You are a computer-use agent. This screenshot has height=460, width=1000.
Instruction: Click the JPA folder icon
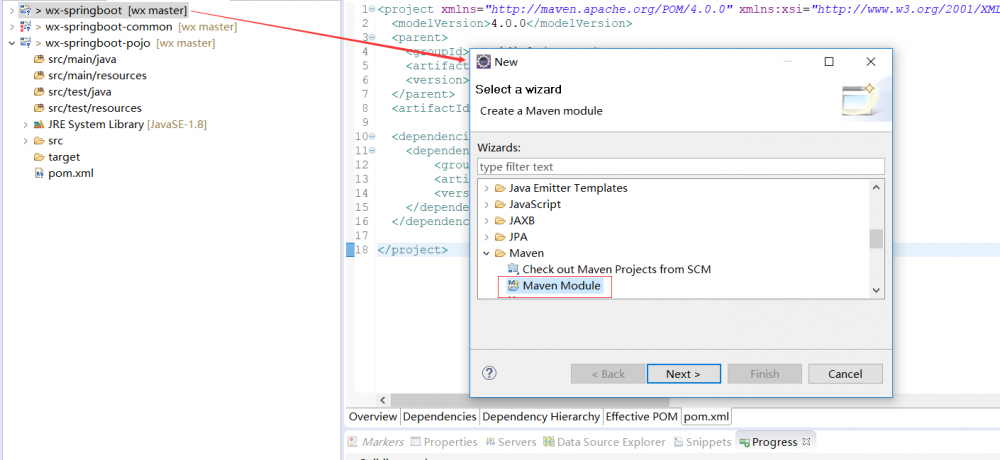500,237
